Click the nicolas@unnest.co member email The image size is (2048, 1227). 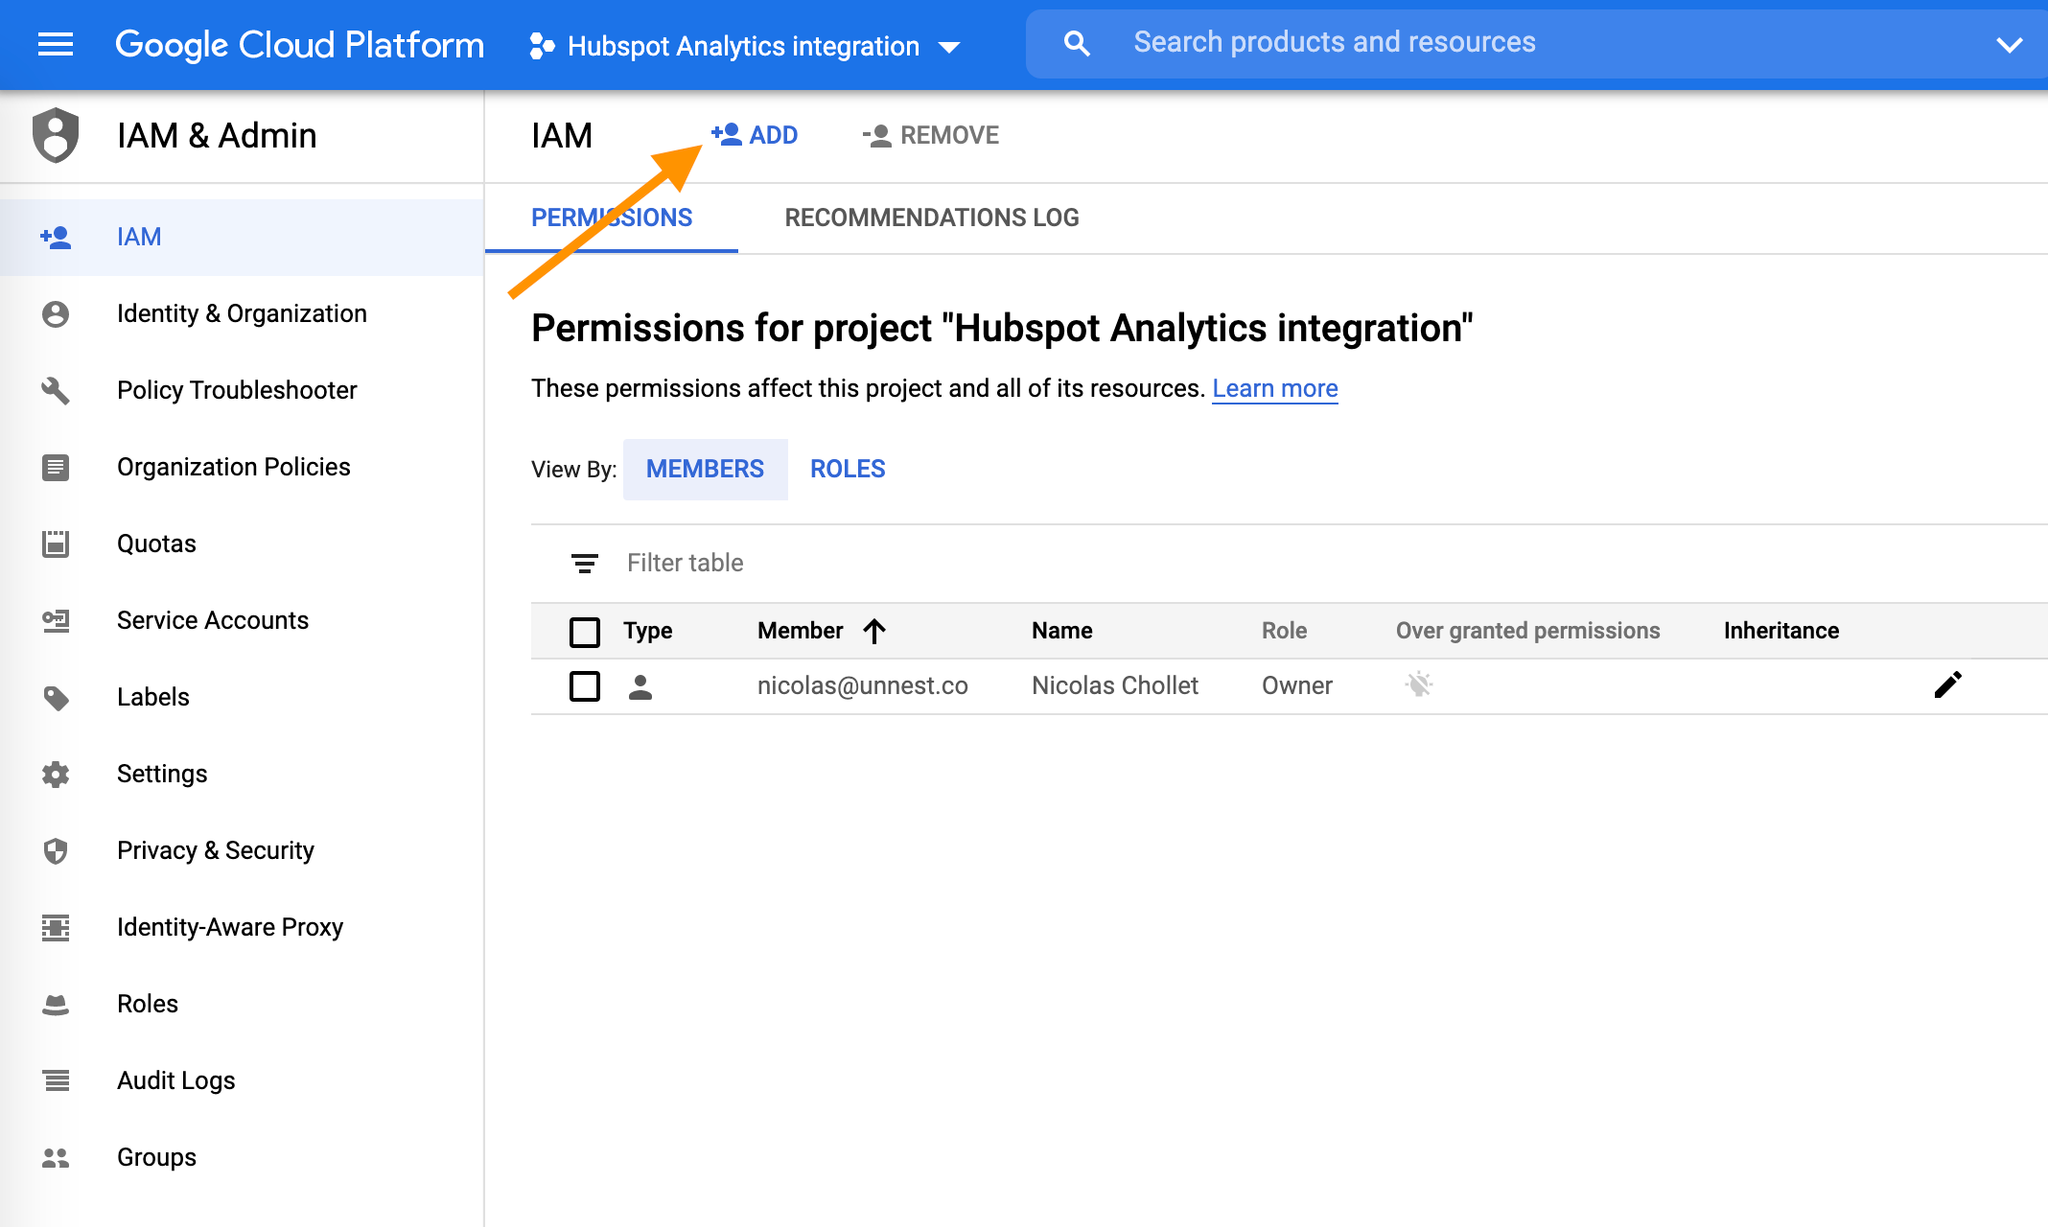coord(862,685)
